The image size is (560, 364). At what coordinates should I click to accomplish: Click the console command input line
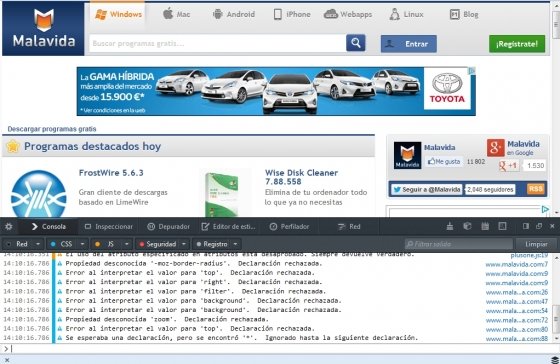tap(279, 349)
